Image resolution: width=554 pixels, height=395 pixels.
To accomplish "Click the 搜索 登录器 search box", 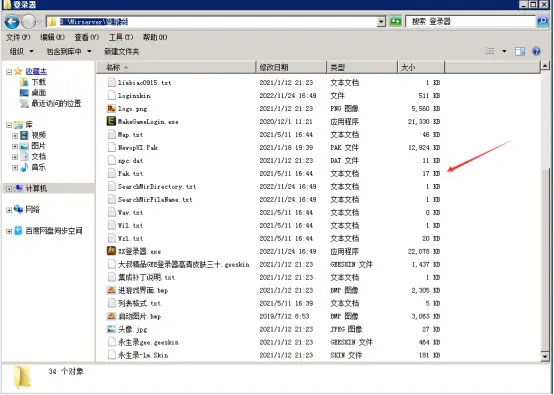I will 471,22.
